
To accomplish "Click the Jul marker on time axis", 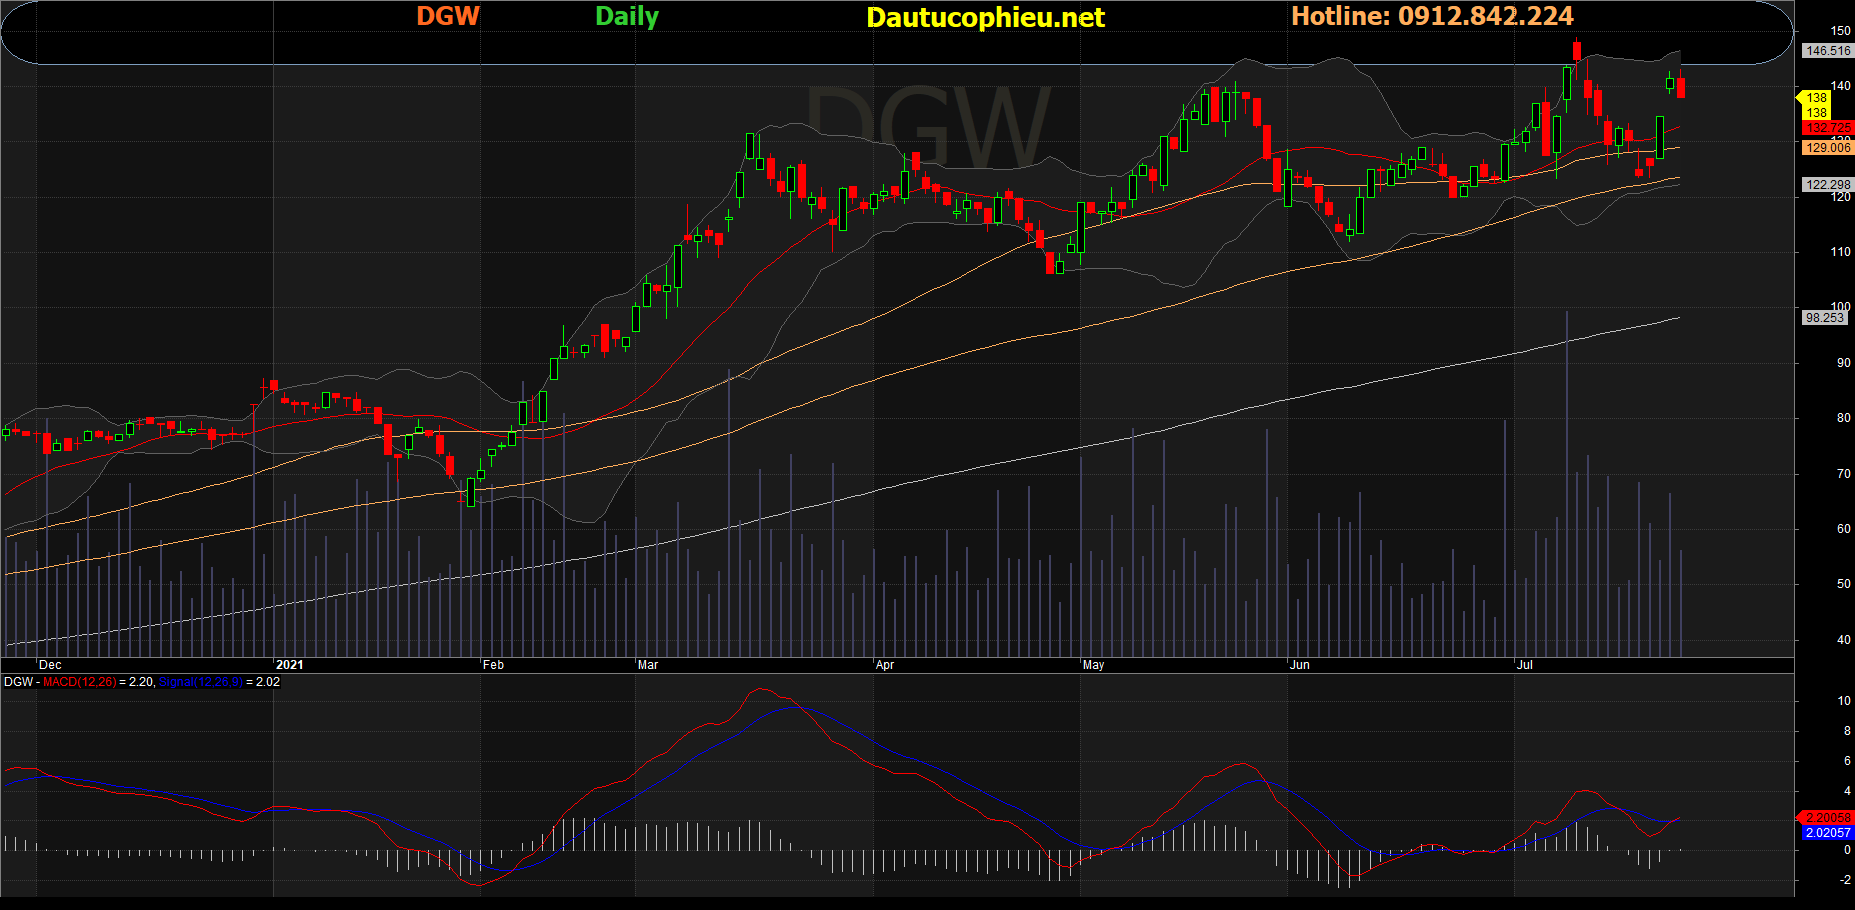I will click(x=1525, y=665).
